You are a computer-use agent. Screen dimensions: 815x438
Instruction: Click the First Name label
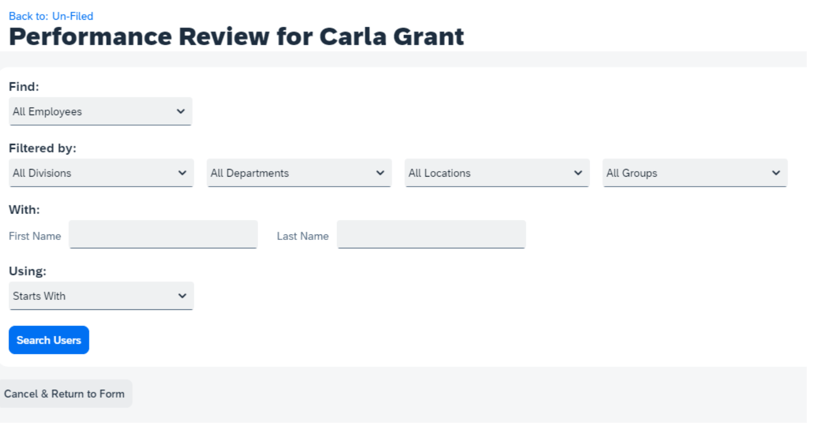[x=35, y=236]
